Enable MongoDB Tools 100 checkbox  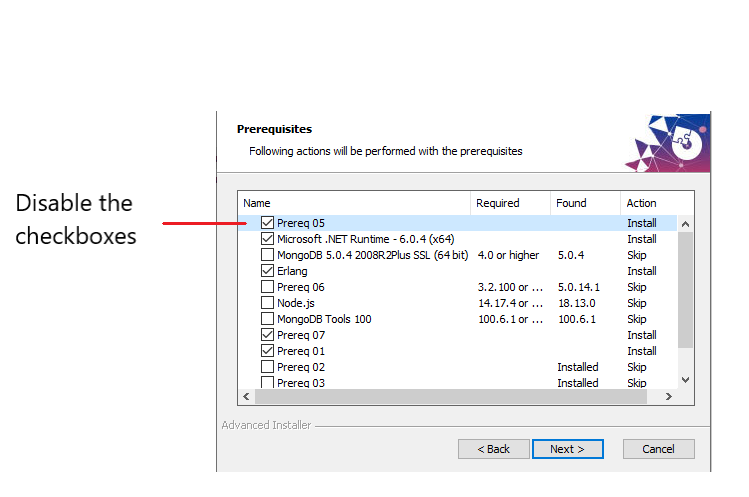pyautogui.click(x=267, y=319)
